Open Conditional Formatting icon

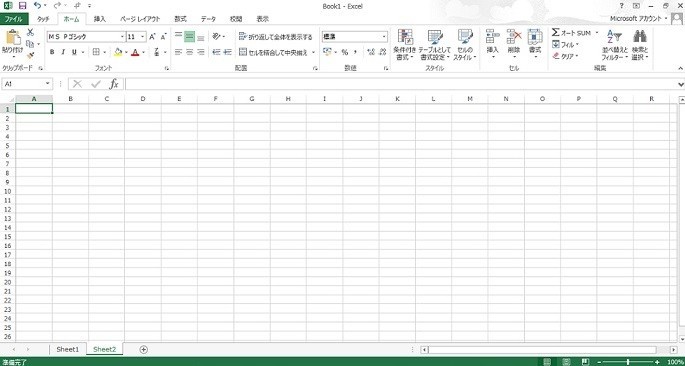pos(405,38)
